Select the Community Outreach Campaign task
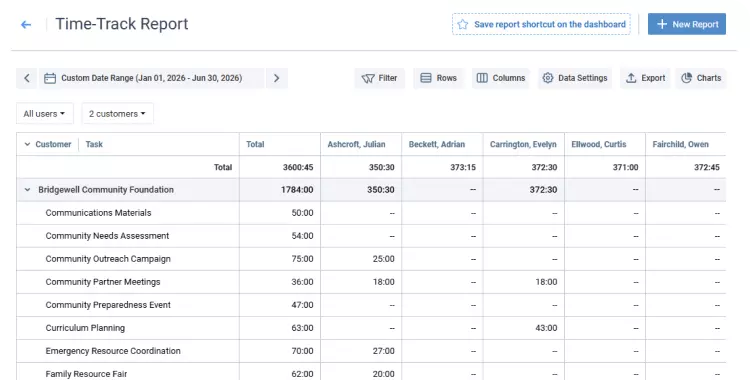 point(108,259)
